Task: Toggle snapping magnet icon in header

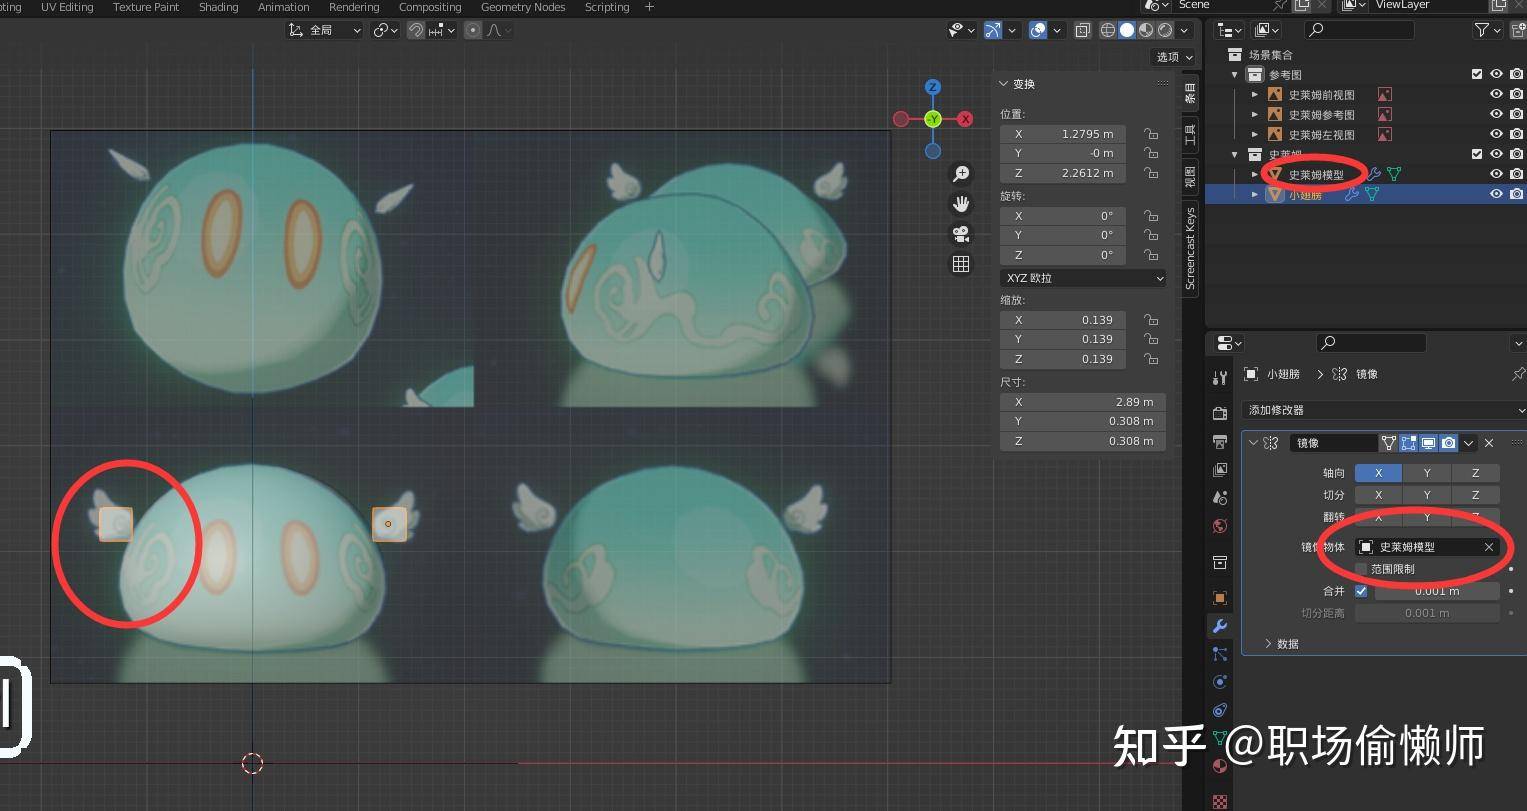Action: (x=416, y=30)
